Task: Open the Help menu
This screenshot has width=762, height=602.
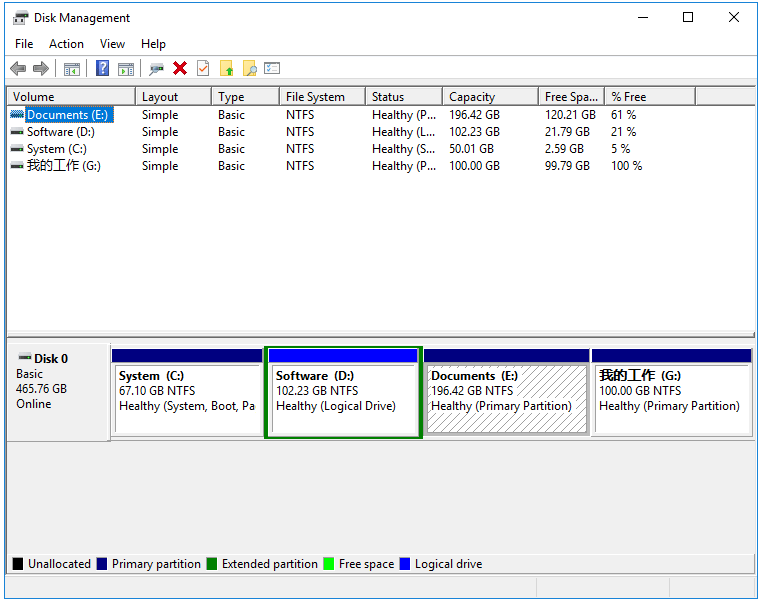Action: [153, 44]
